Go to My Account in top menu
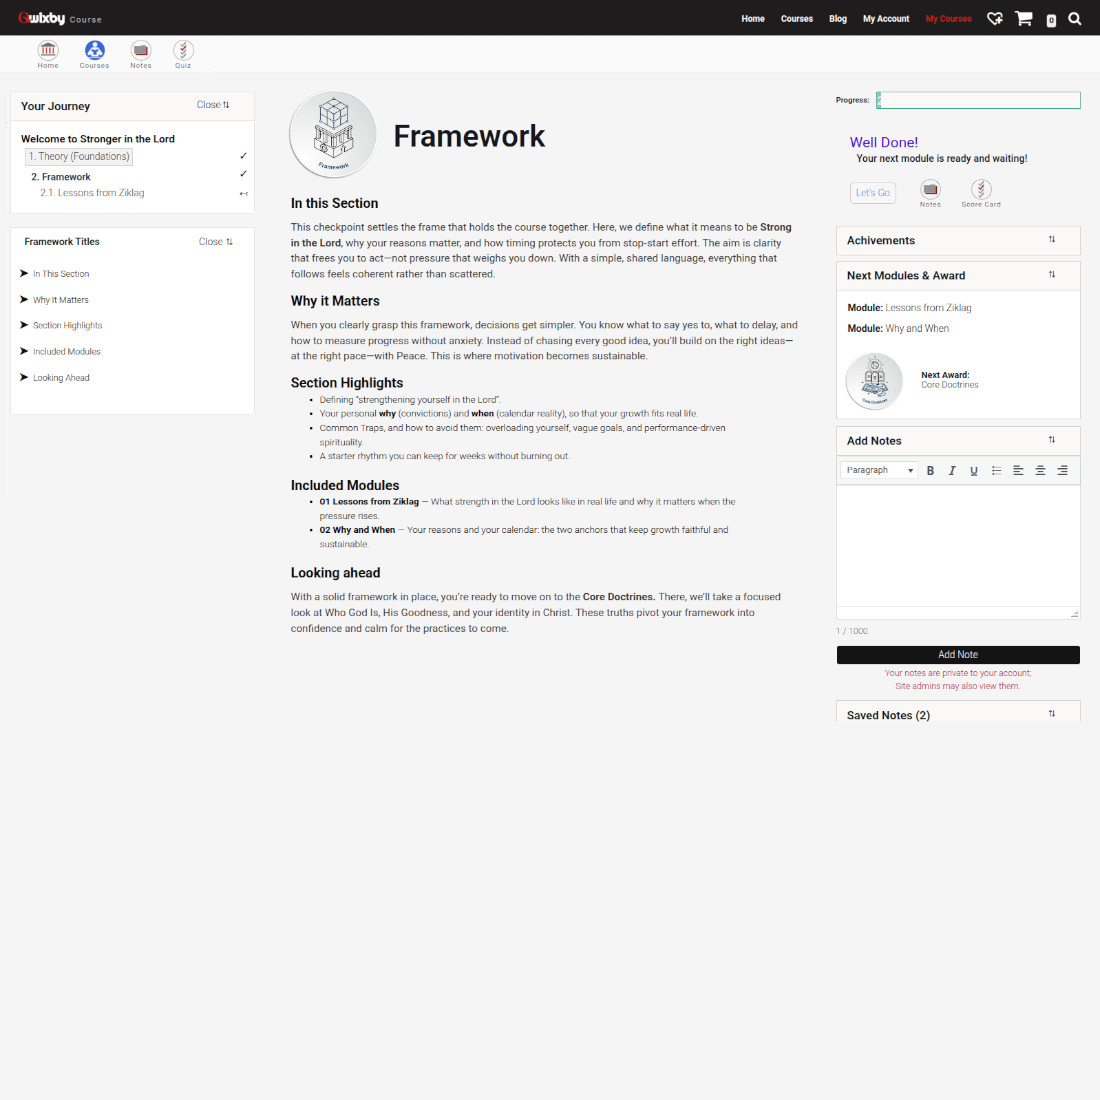Image resolution: width=1100 pixels, height=1100 pixels. click(886, 19)
